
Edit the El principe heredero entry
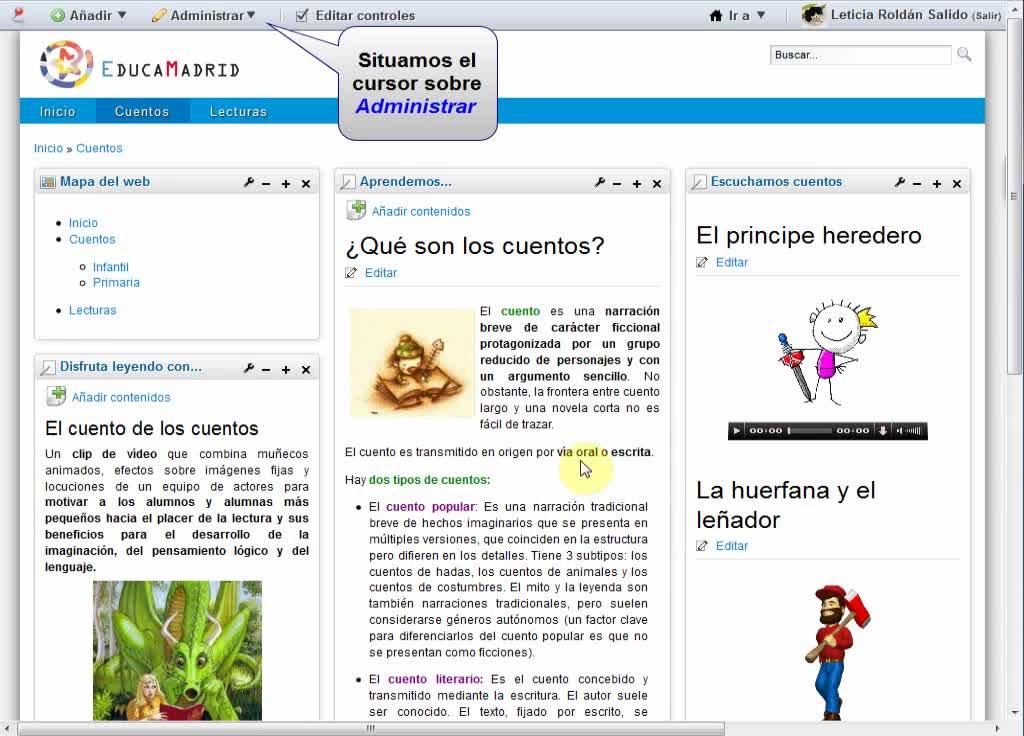[x=731, y=263]
